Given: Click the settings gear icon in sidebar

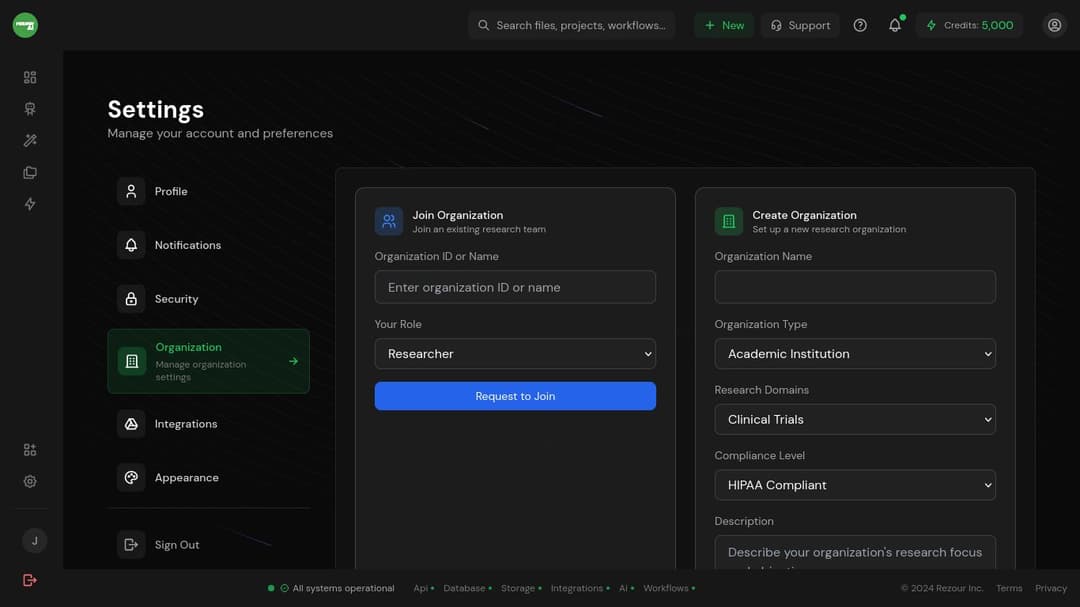Looking at the screenshot, I should pyautogui.click(x=30, y=481).
